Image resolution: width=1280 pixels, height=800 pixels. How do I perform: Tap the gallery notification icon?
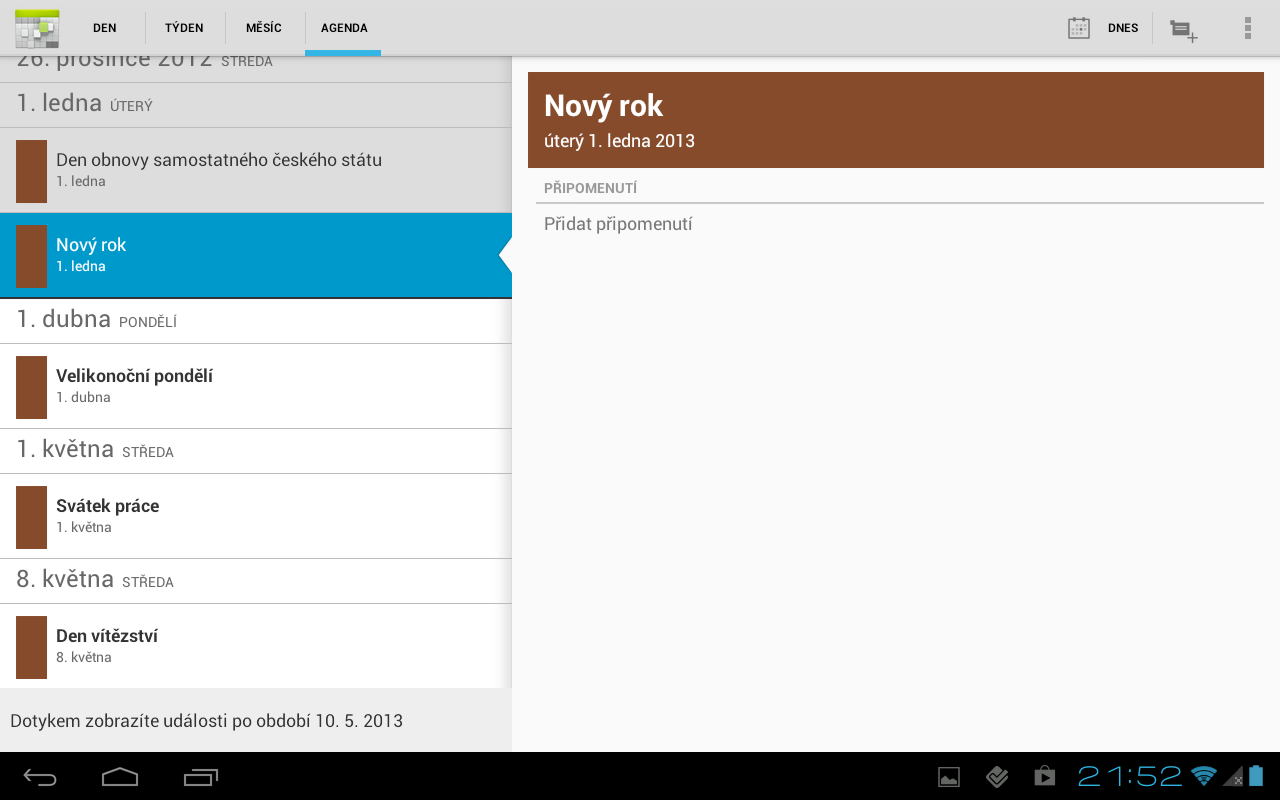pyautogui.click(x=948, y=776)
